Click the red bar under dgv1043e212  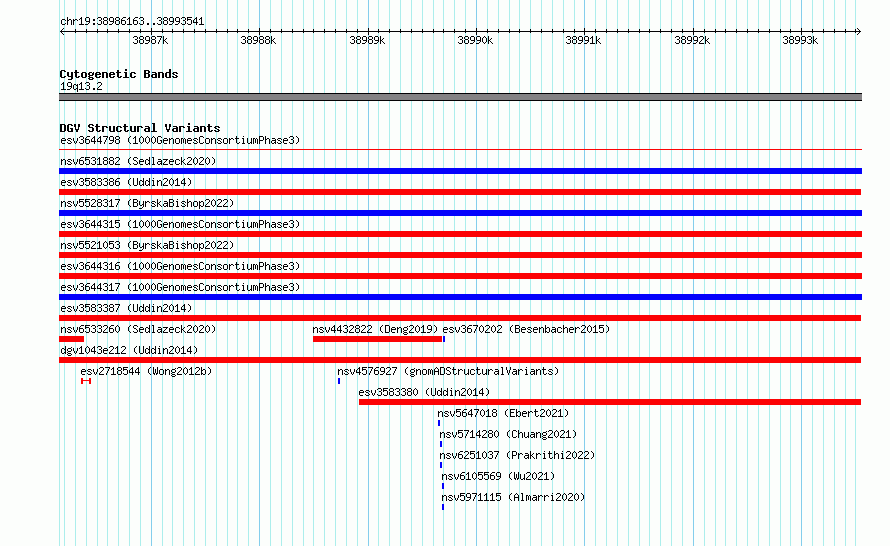(x=460, y=360)
